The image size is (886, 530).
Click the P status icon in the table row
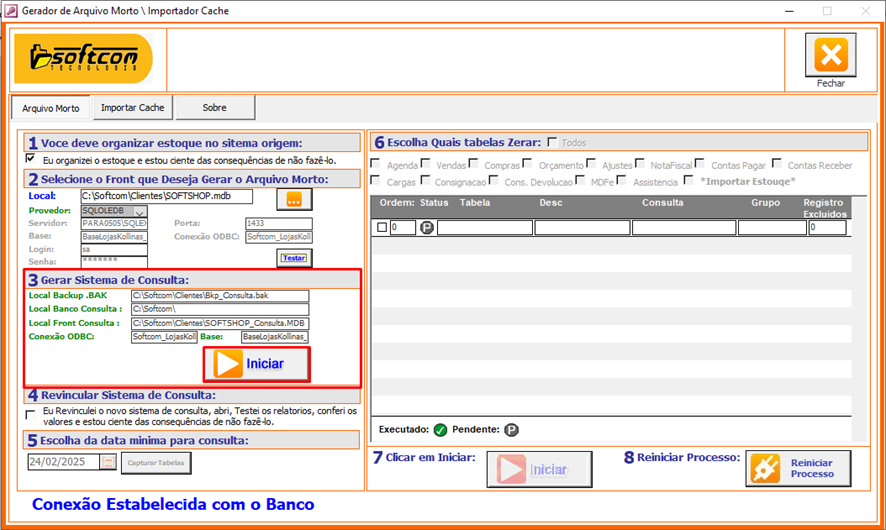click(427, 228)
